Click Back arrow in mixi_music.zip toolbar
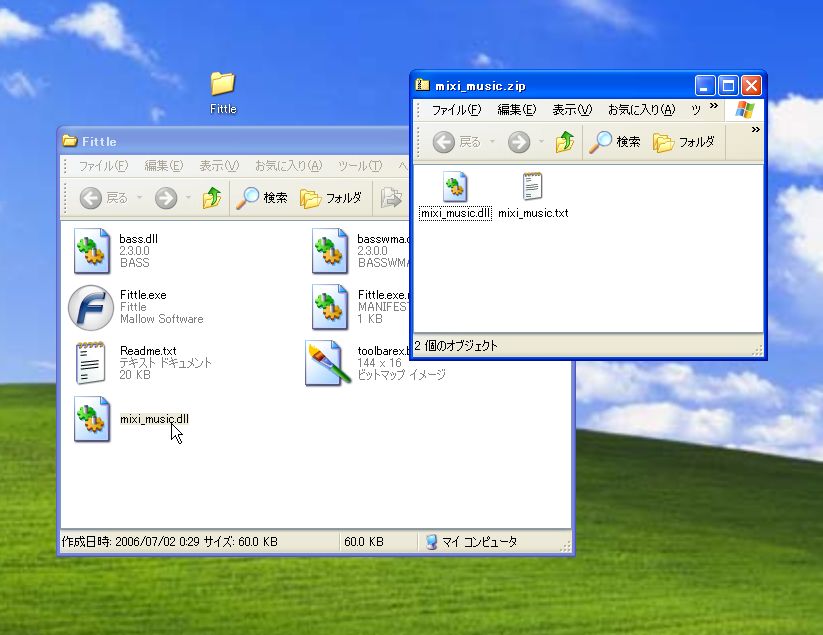Viewport: 823px width, 635px height. click(444, 142)
